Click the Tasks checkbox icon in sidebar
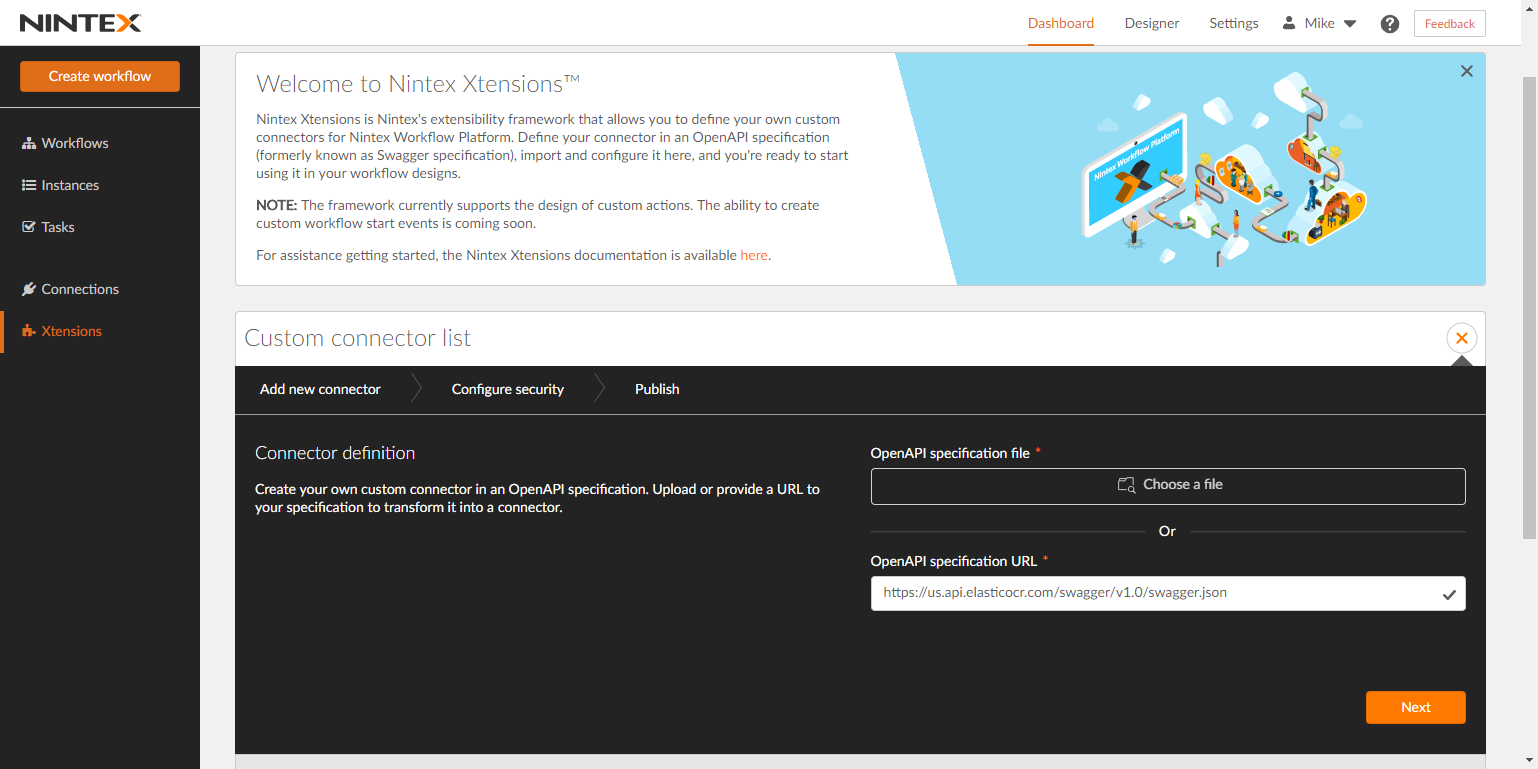Screen dimensions: 1538x769 click(x=29, y=227)
